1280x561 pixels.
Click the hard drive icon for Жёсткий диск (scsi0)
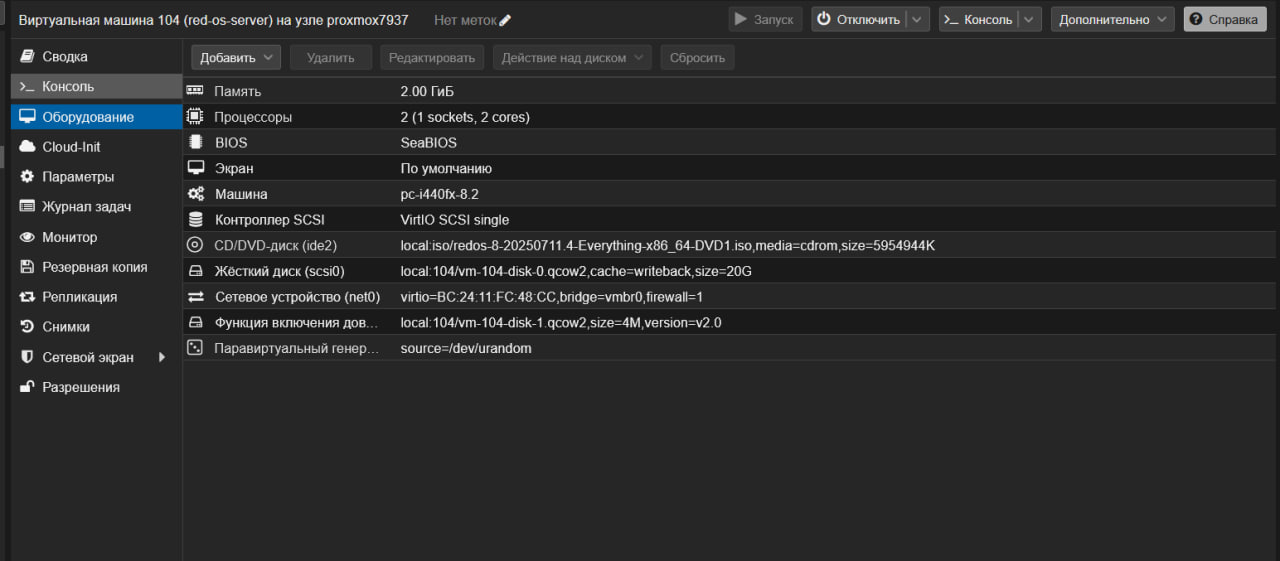(195, 271)
